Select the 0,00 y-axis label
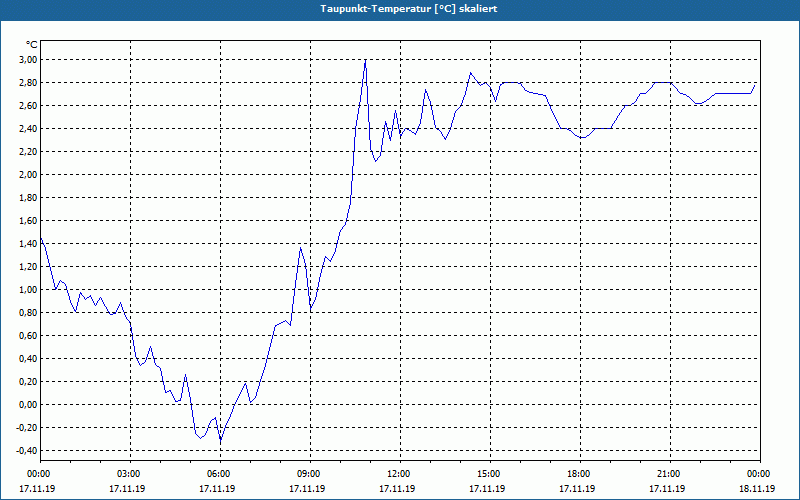Viewport: 800px width, 500px height. pos(29,404)
